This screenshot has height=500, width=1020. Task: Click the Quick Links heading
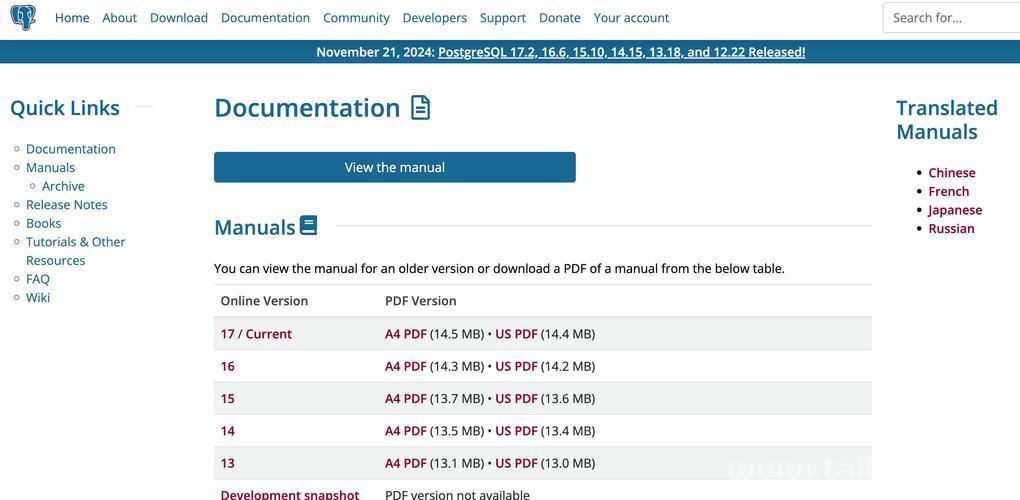(65, 108)
